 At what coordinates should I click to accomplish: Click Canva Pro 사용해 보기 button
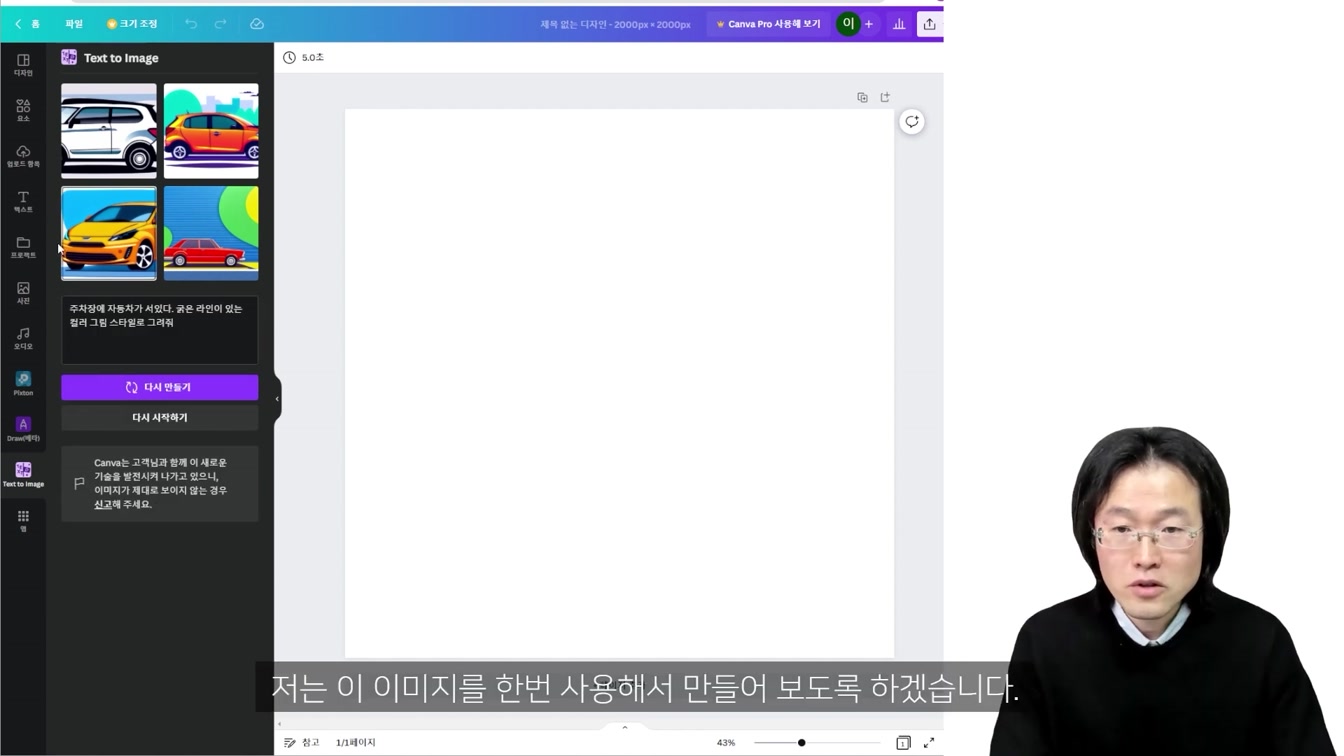(768, 24)
